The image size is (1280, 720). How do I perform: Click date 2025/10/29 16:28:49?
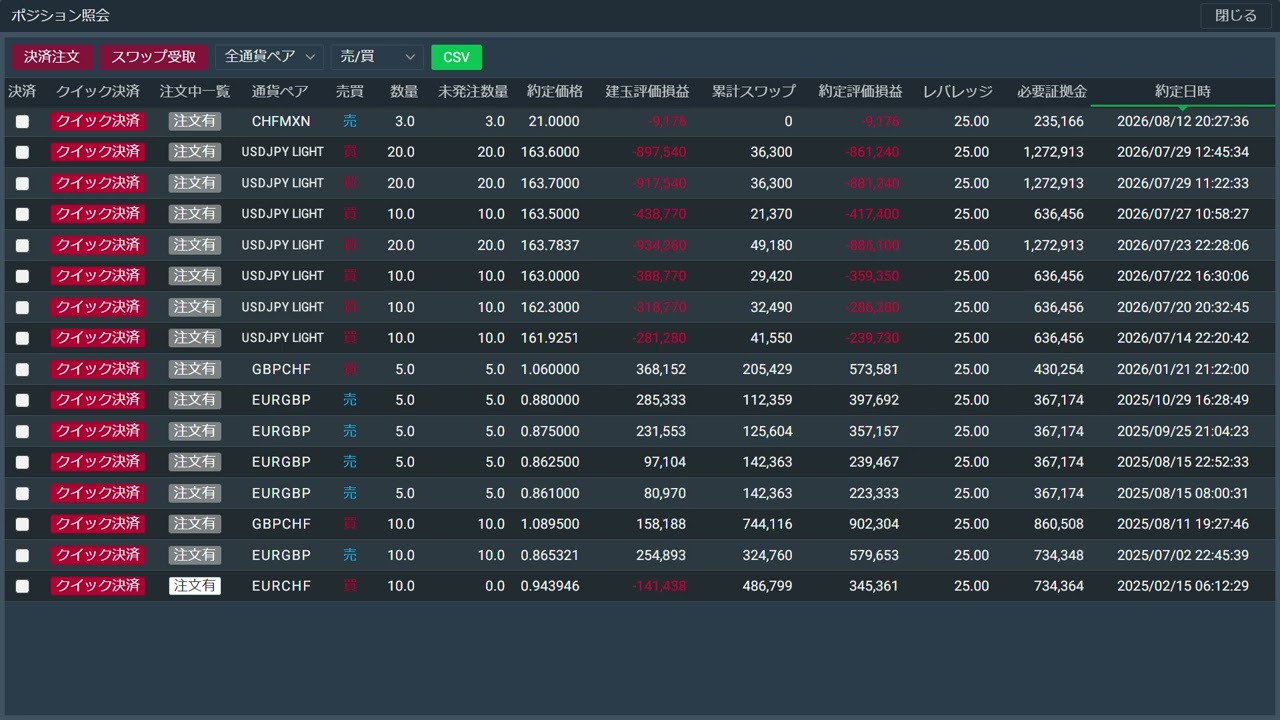pyautogui.click(x=1183, y=400)
